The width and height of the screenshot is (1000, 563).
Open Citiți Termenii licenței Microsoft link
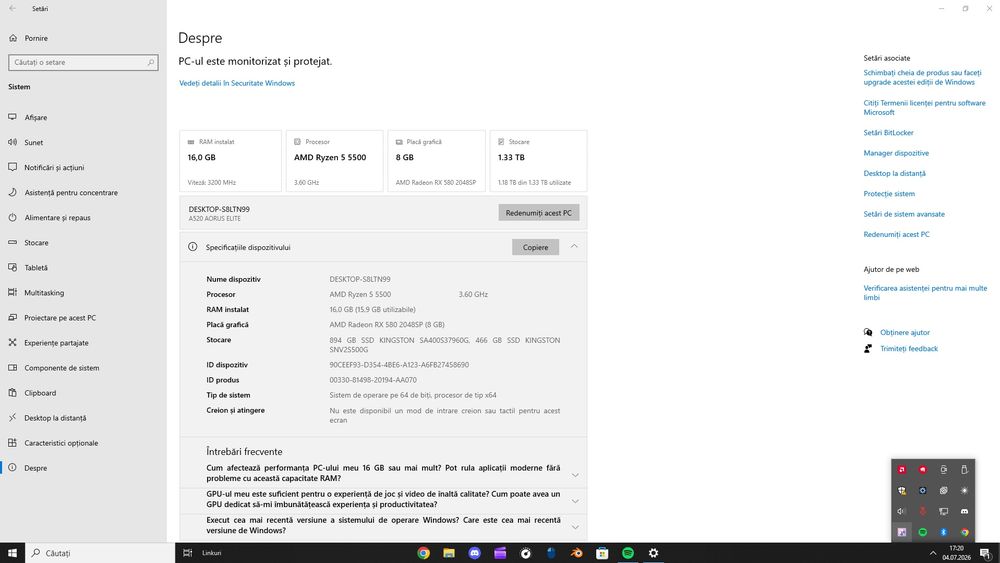click(x=924, y=107)
